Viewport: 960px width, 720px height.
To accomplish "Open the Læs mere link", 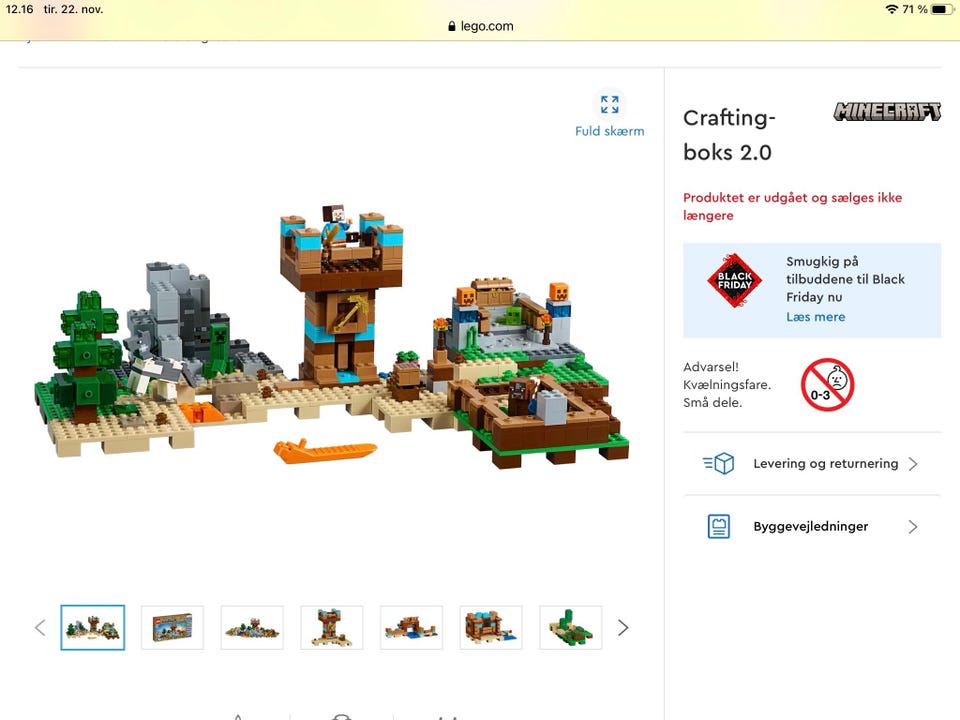I will point(816,317).
